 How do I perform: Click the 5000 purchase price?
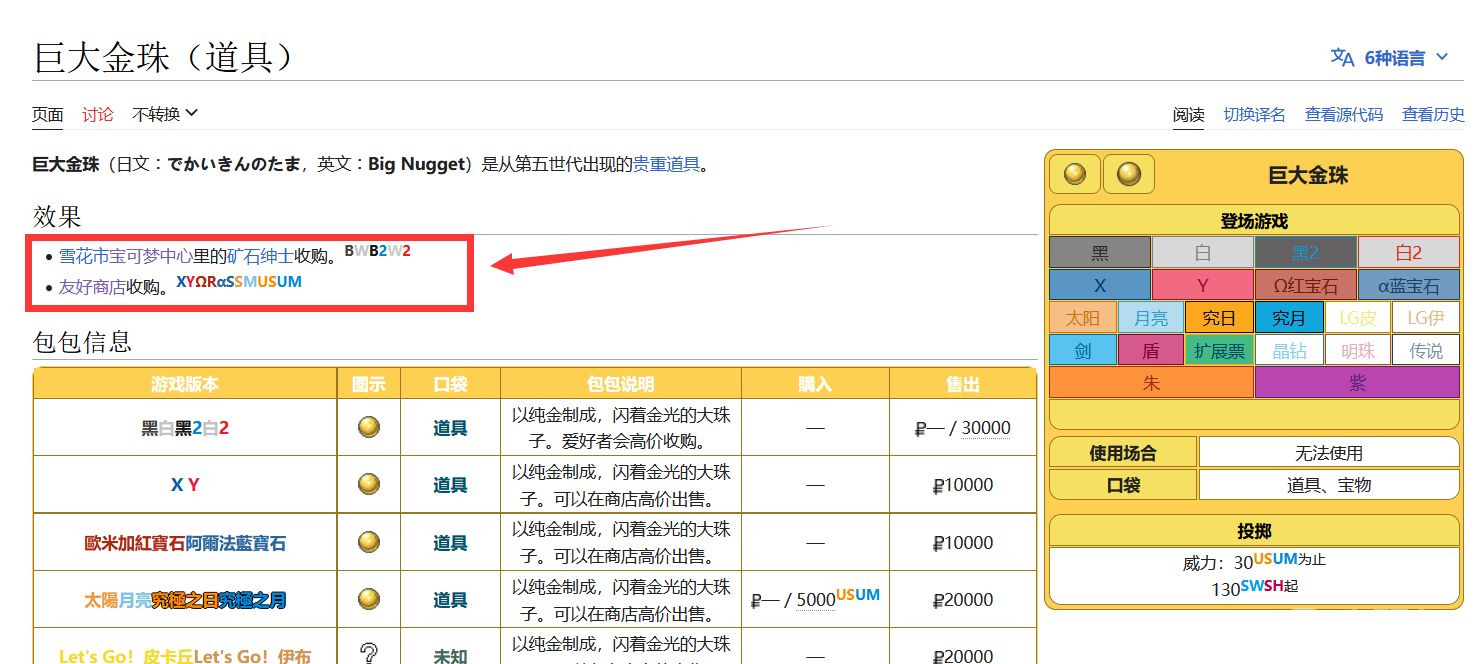click(816, 600)
